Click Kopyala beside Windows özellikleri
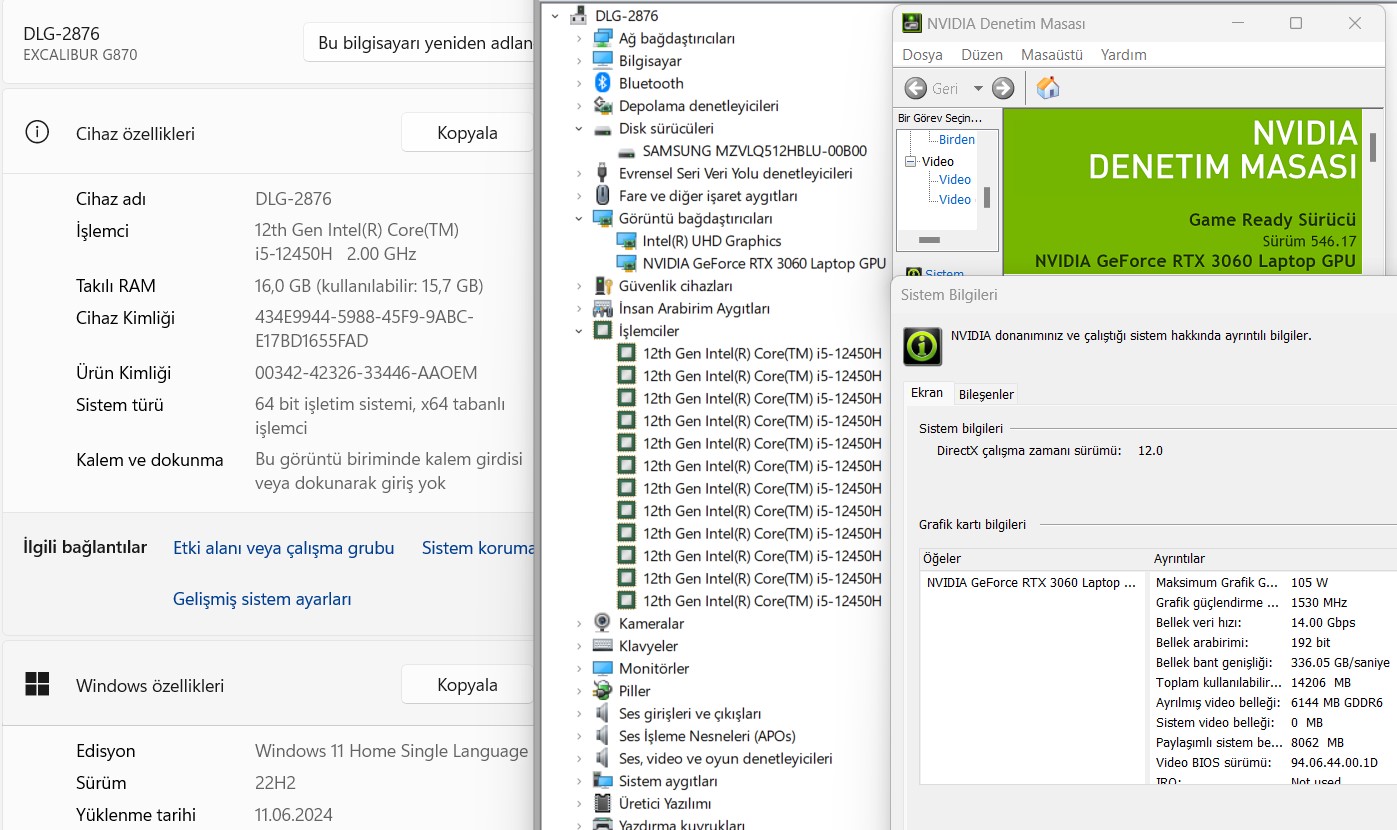The width and height of the screenshot is (1397, 830). [x=467, y=685]
